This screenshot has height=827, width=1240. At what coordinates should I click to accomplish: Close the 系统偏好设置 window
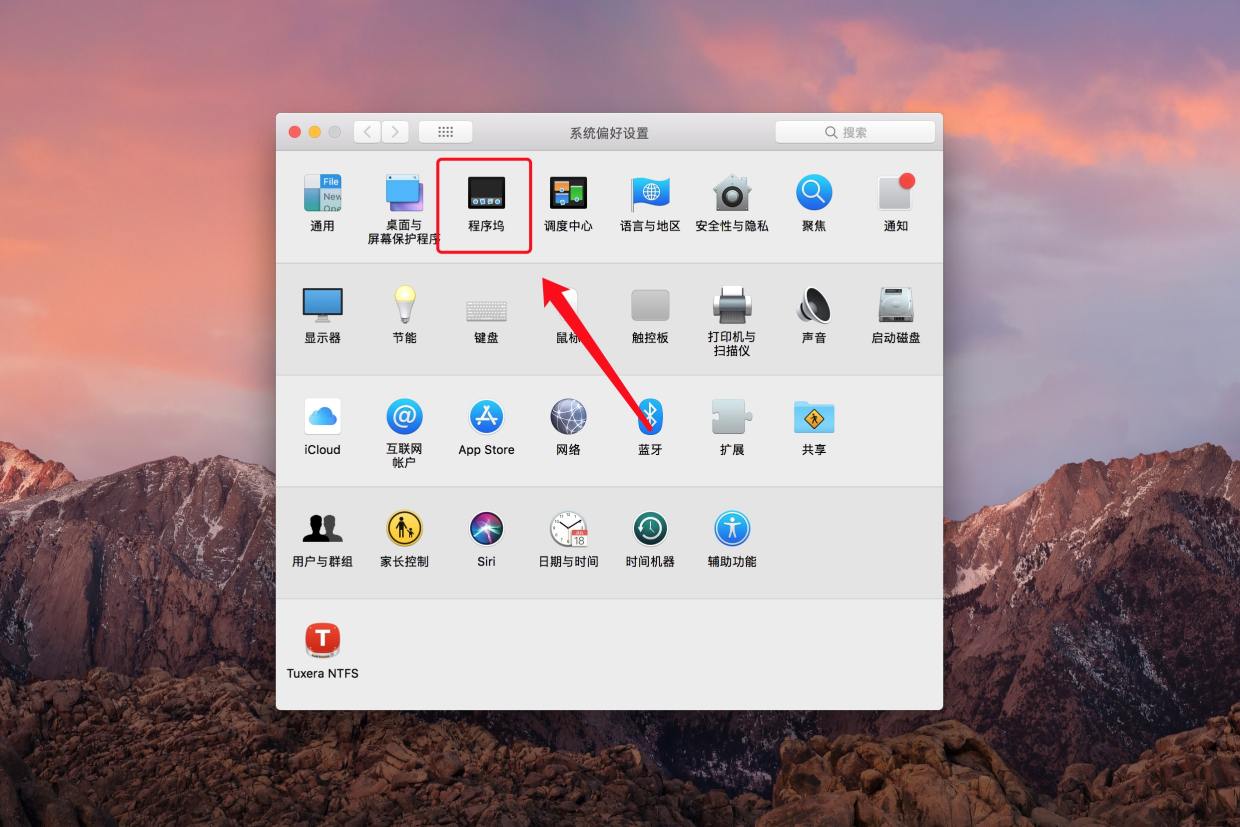(295, 132)
